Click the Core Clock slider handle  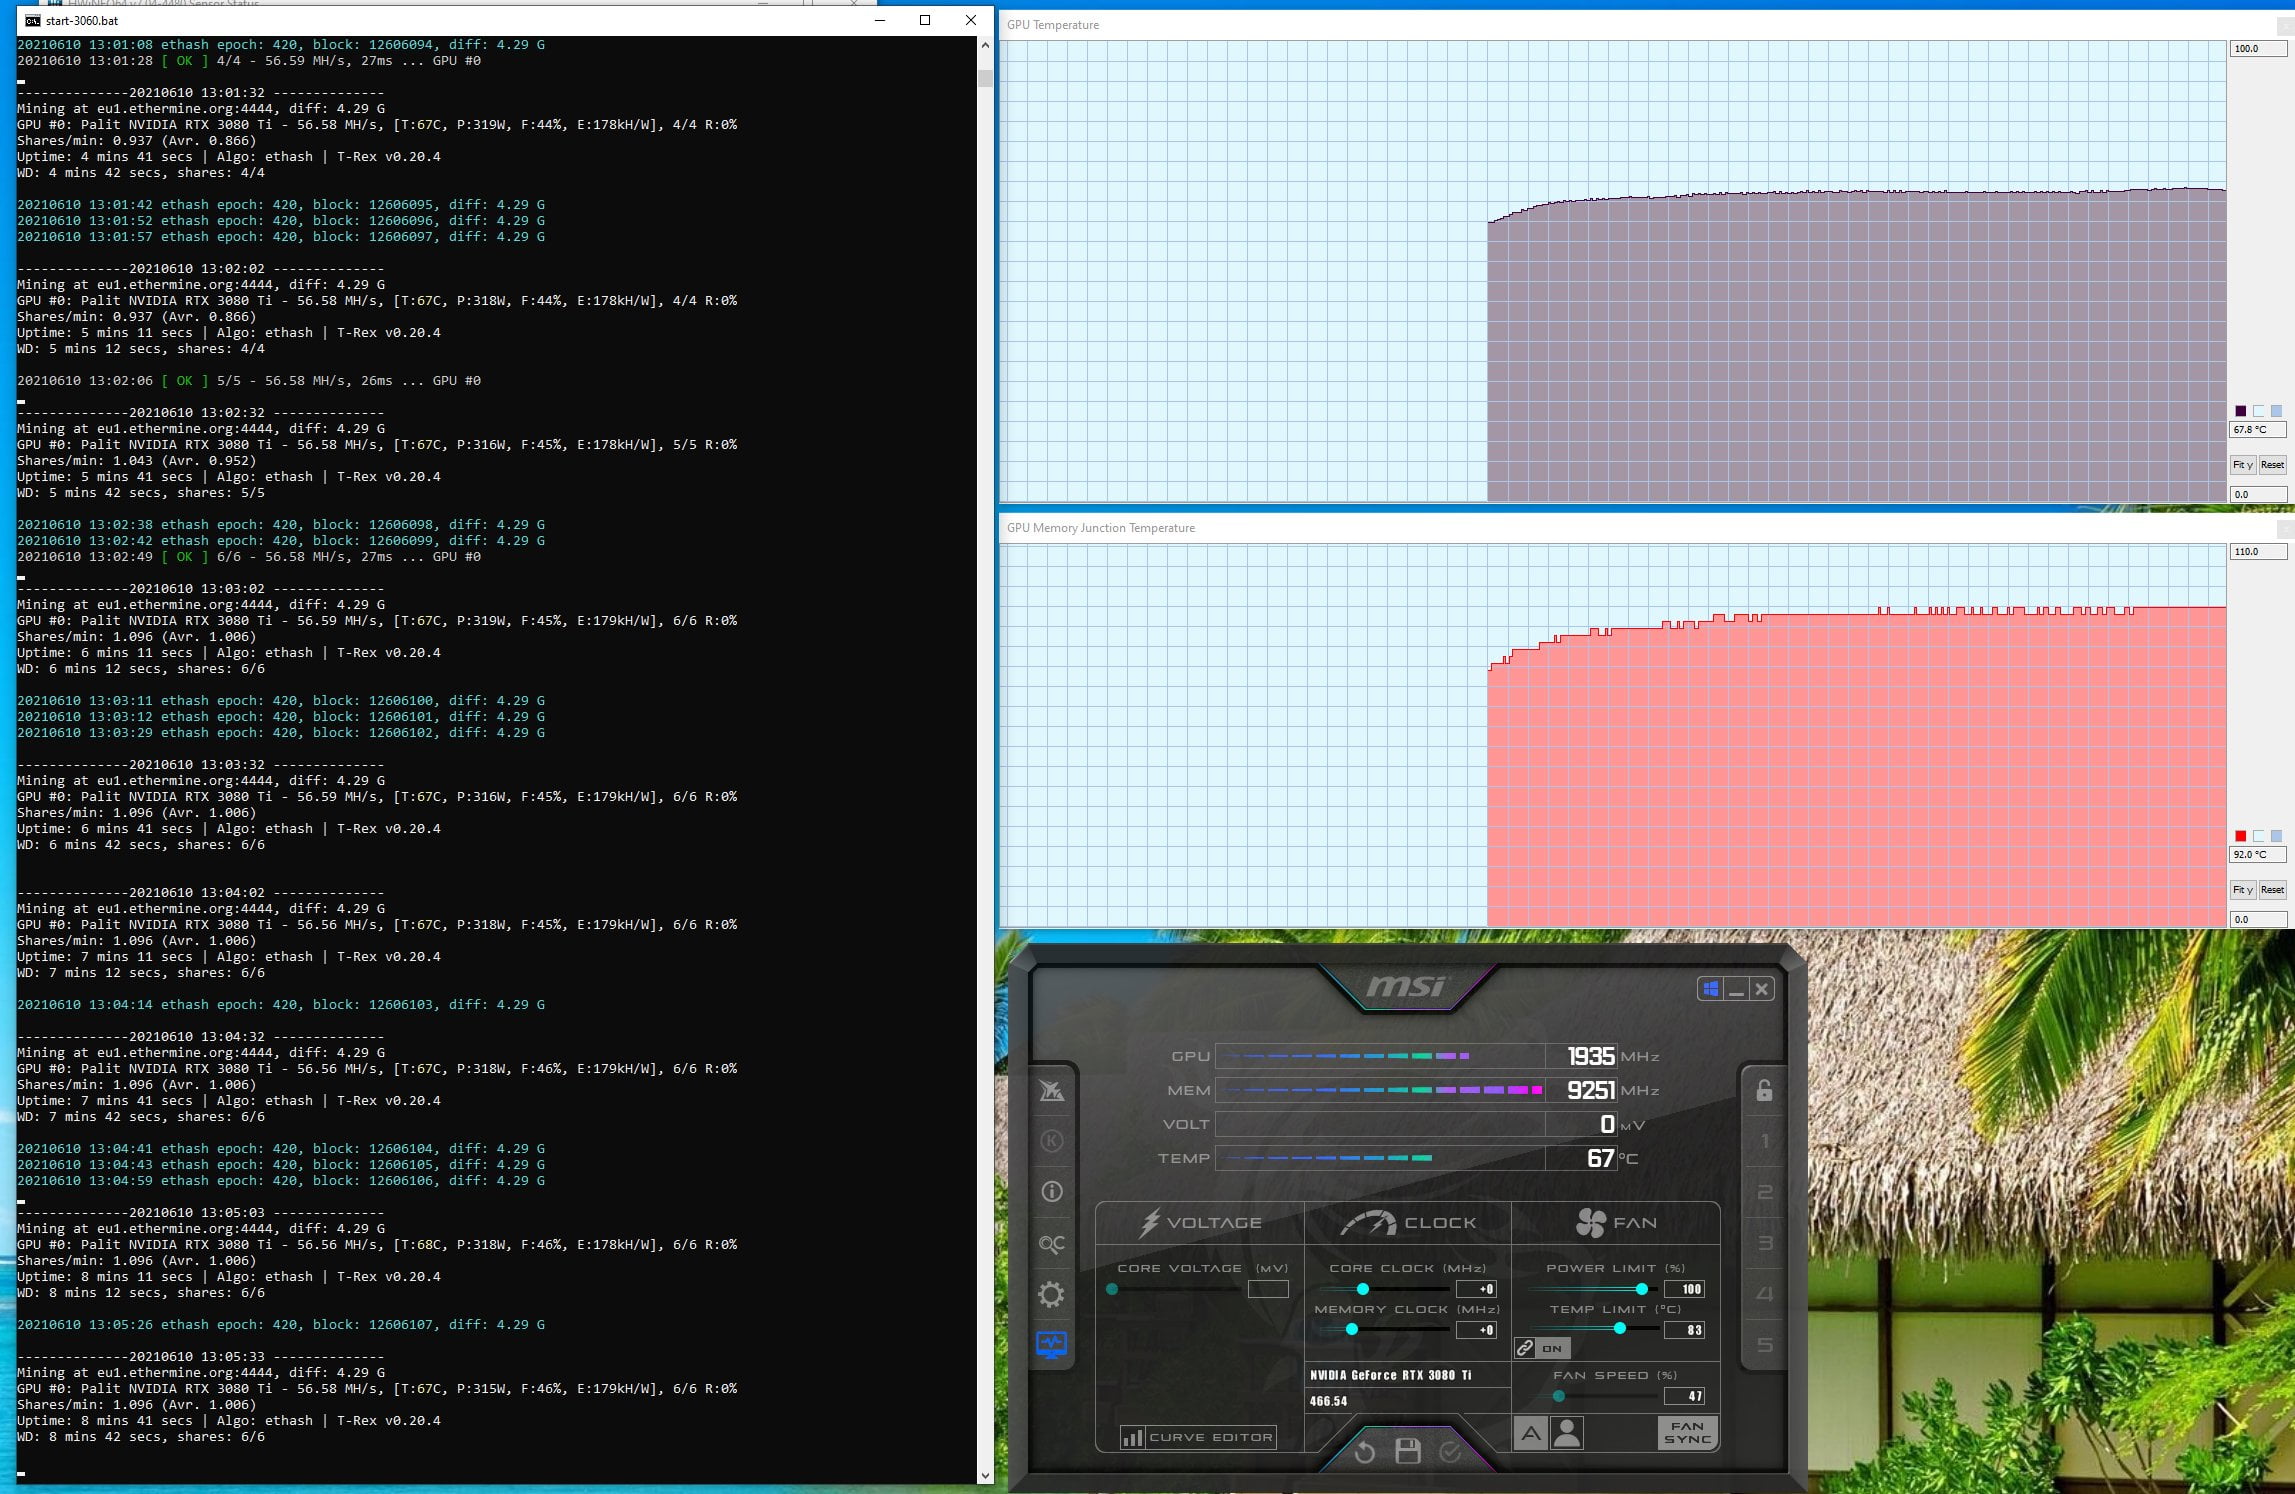pos(1362,1289)
